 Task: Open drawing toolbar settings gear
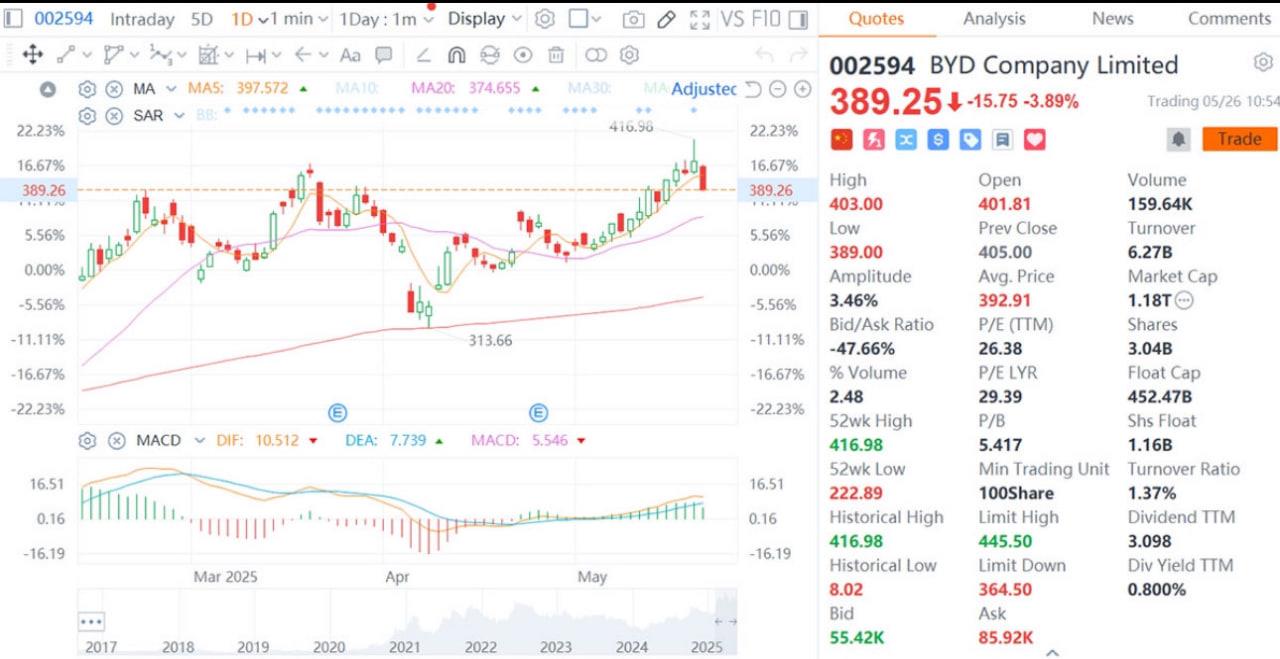629,55
